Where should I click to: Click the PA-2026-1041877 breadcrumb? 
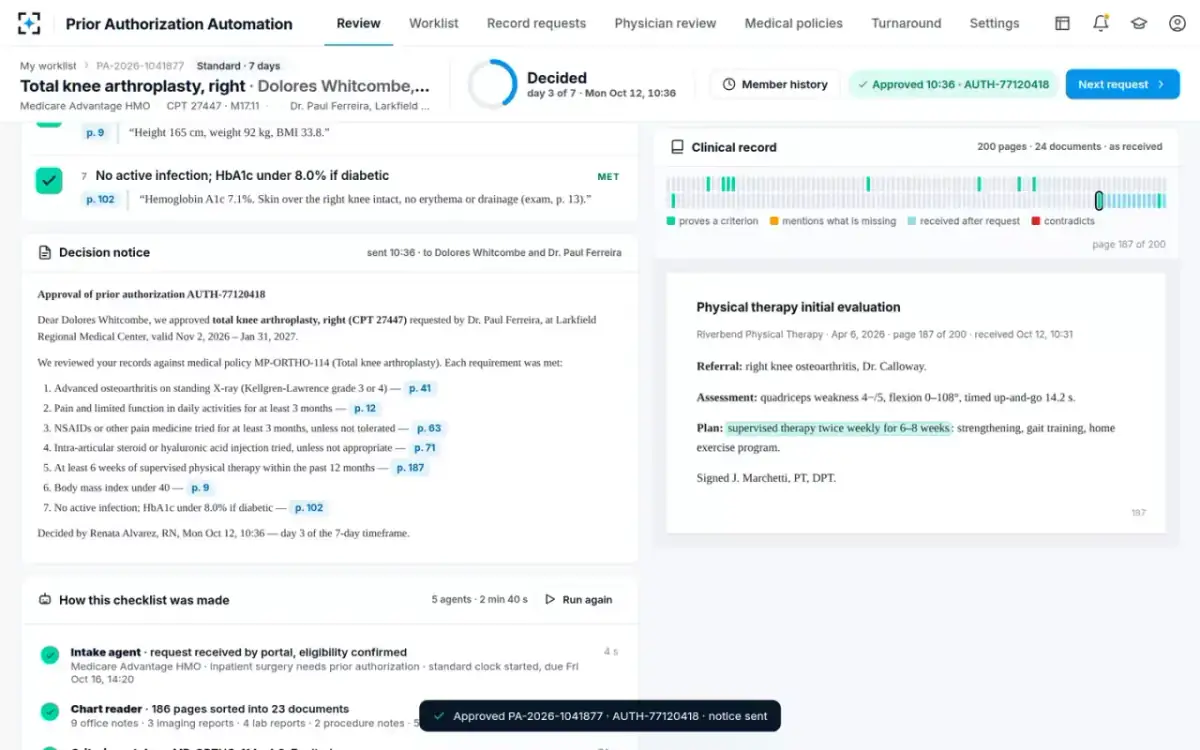click(x=140, y=66)
